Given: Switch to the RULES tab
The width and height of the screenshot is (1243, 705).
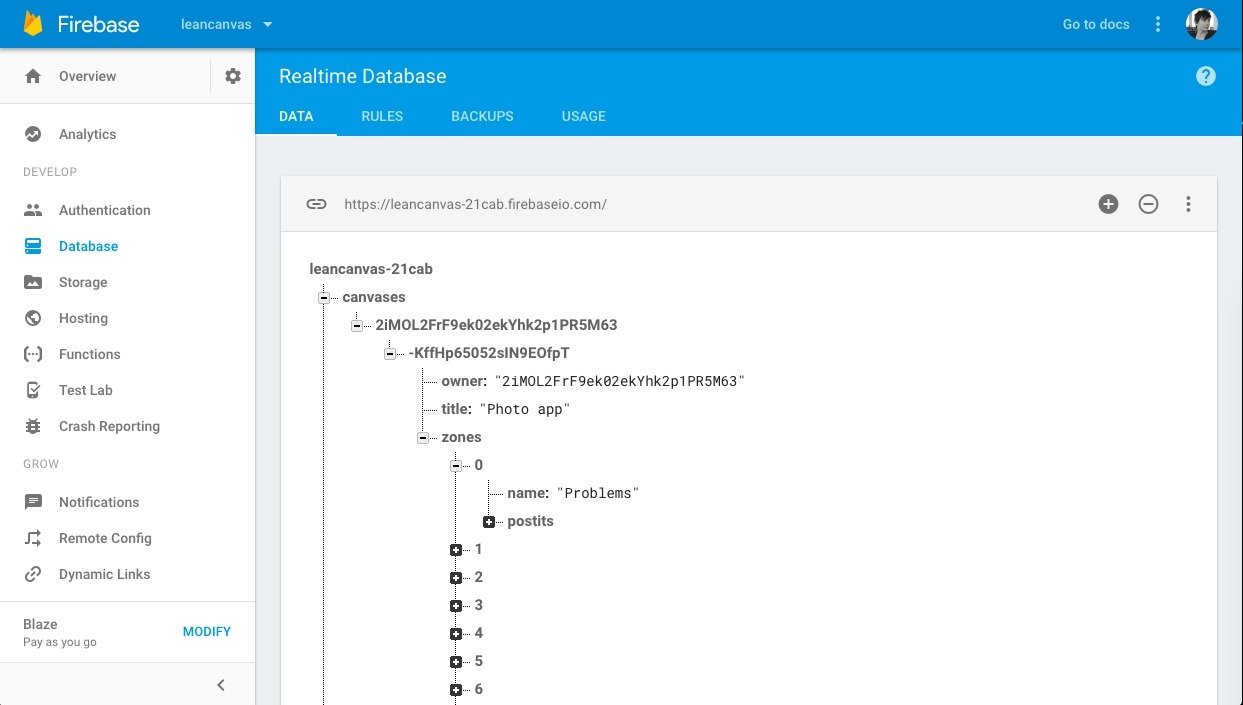Looking at the screenshot, I should (x=382, y=116).
